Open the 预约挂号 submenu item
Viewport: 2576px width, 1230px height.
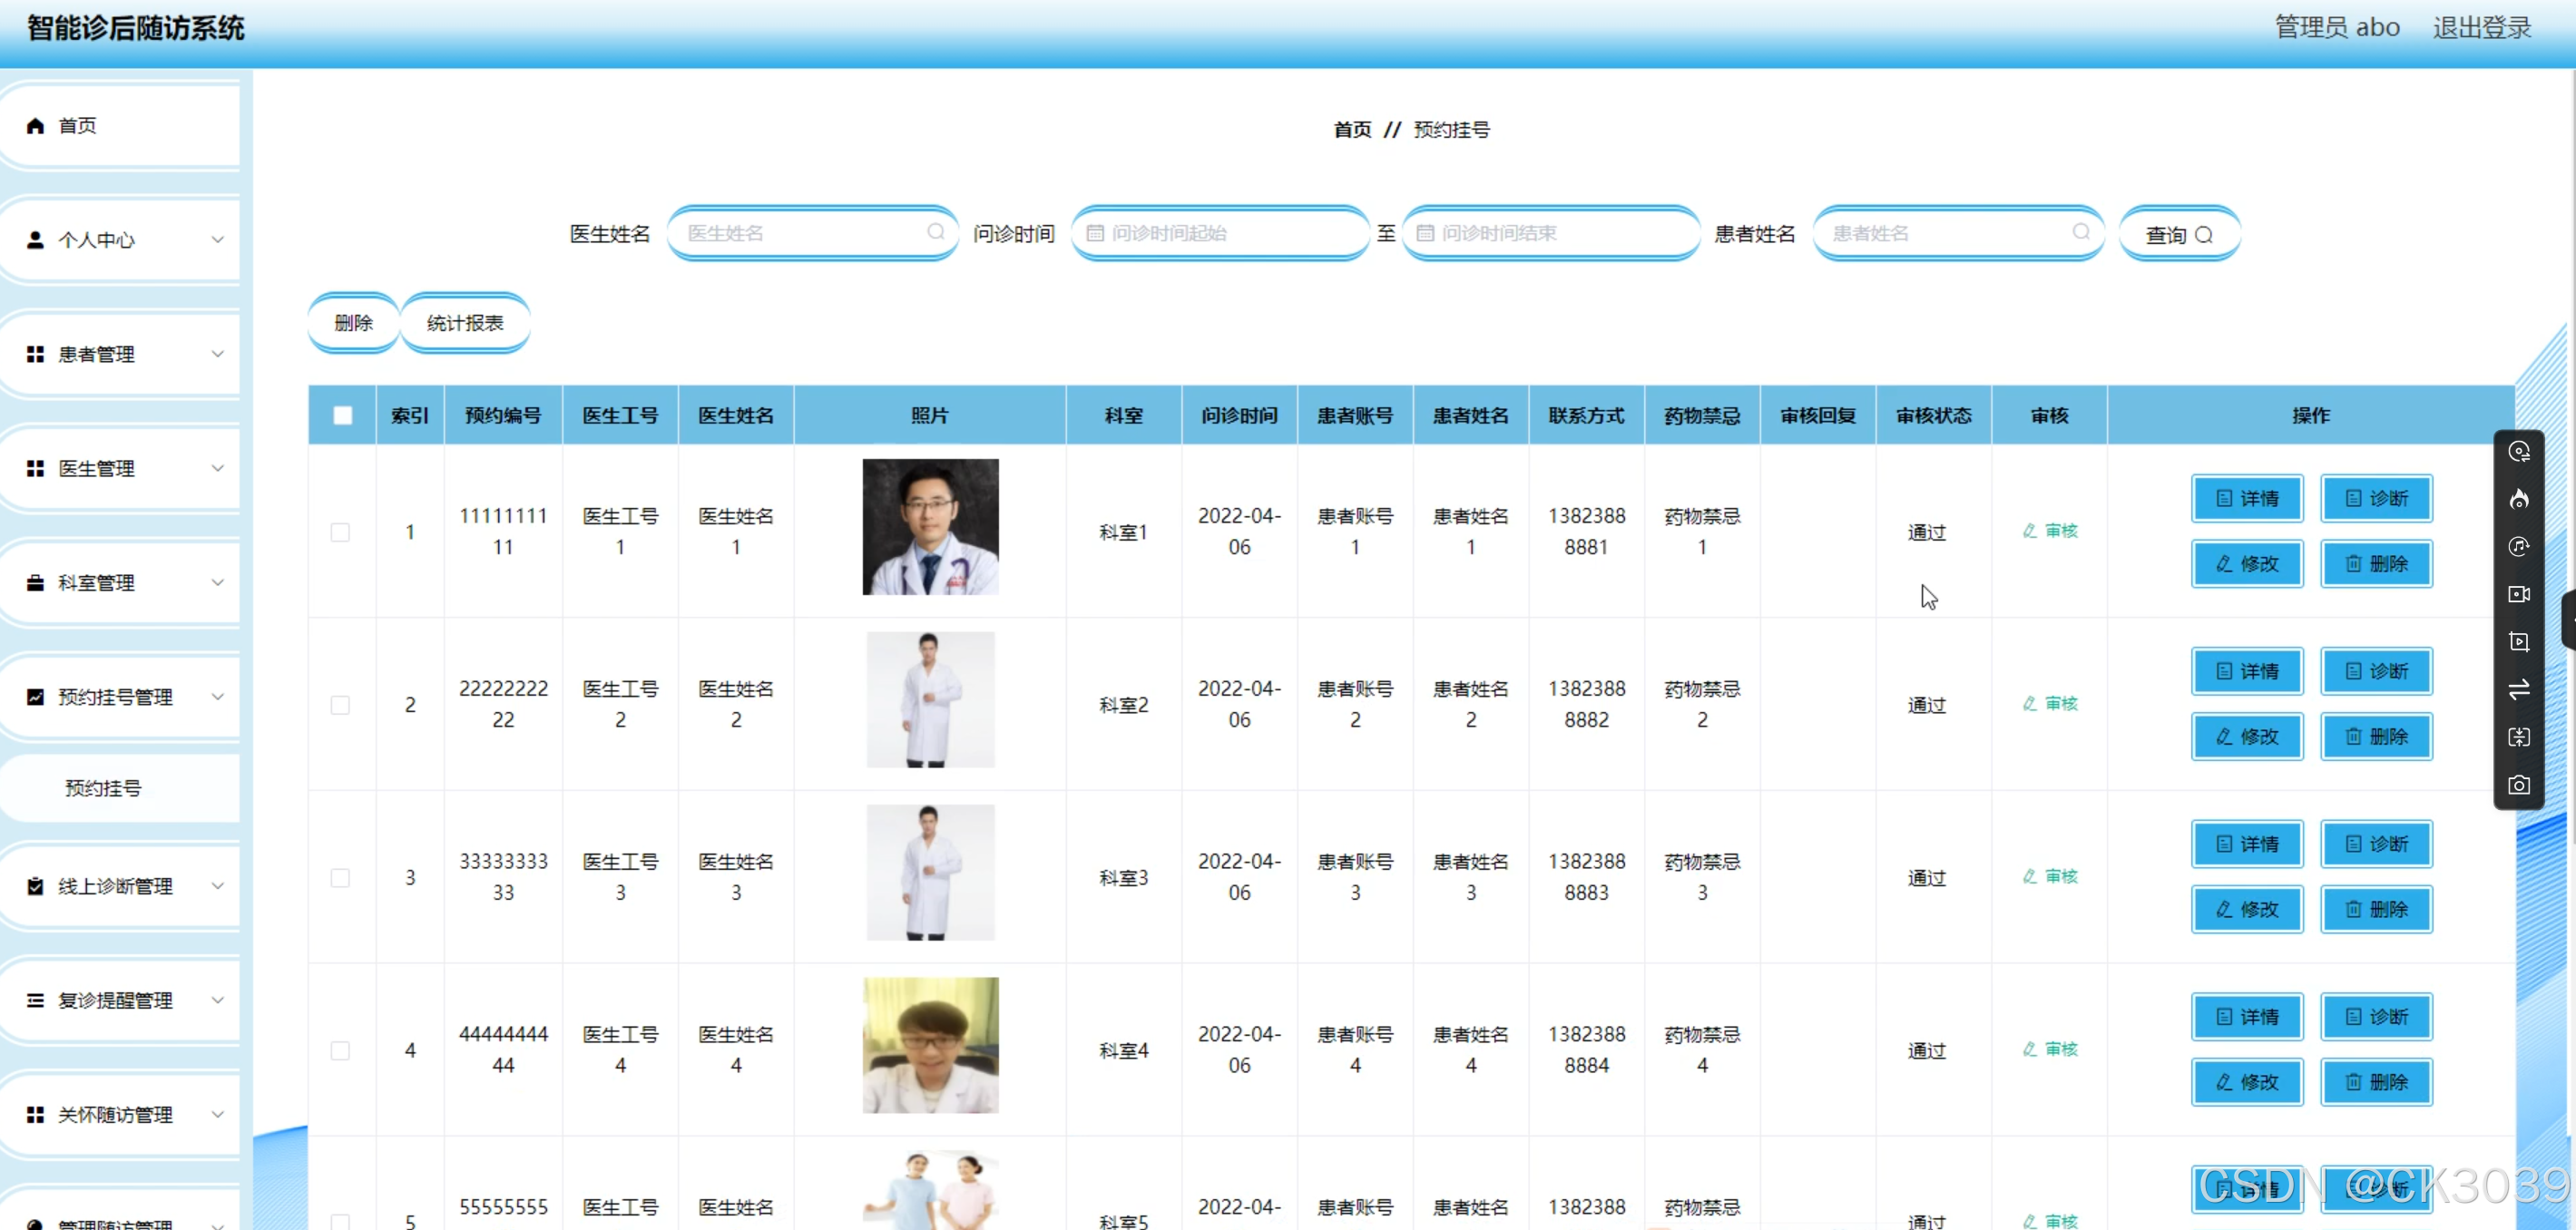103,788
